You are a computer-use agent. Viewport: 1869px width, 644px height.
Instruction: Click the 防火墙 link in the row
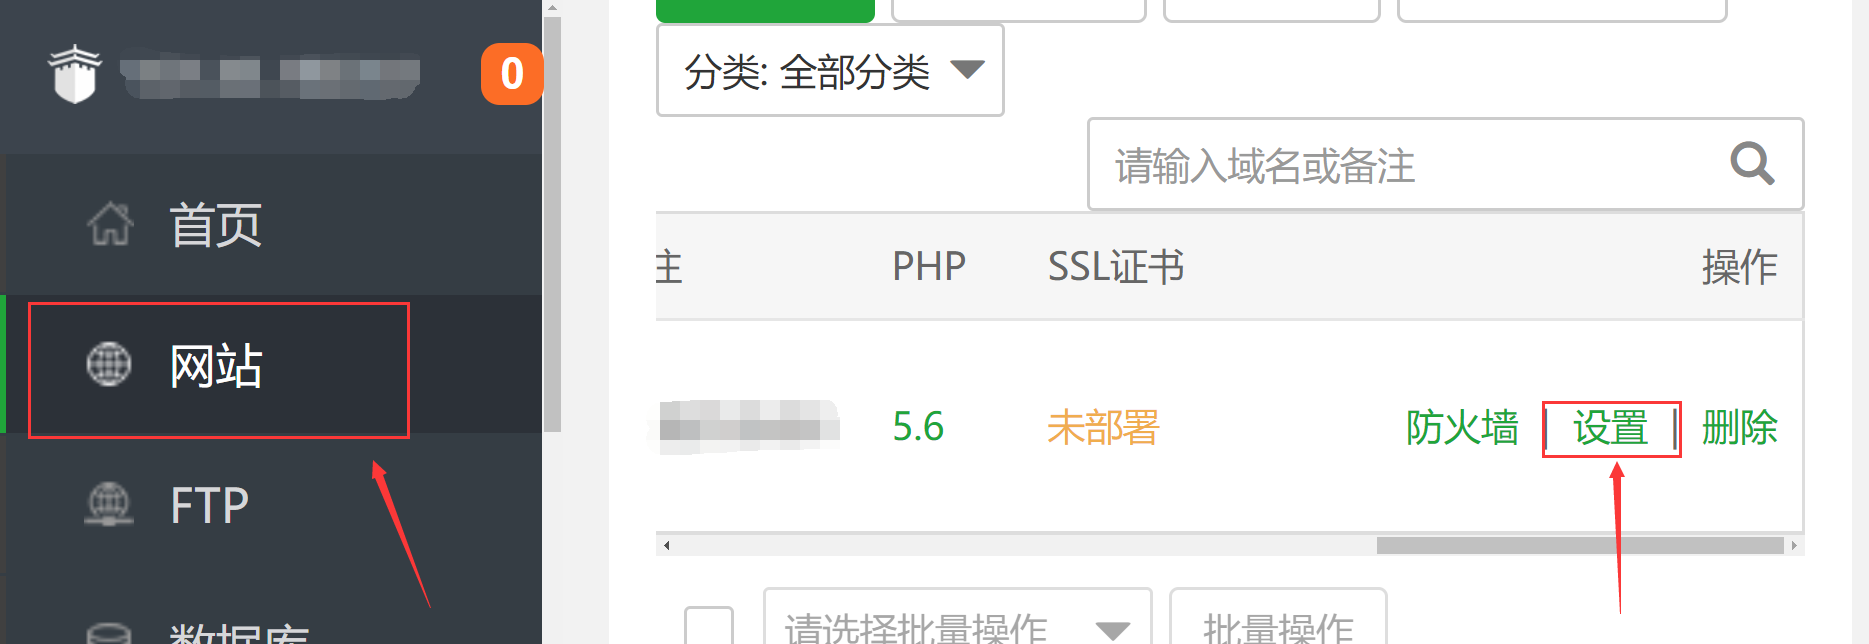coord(1462,428)
